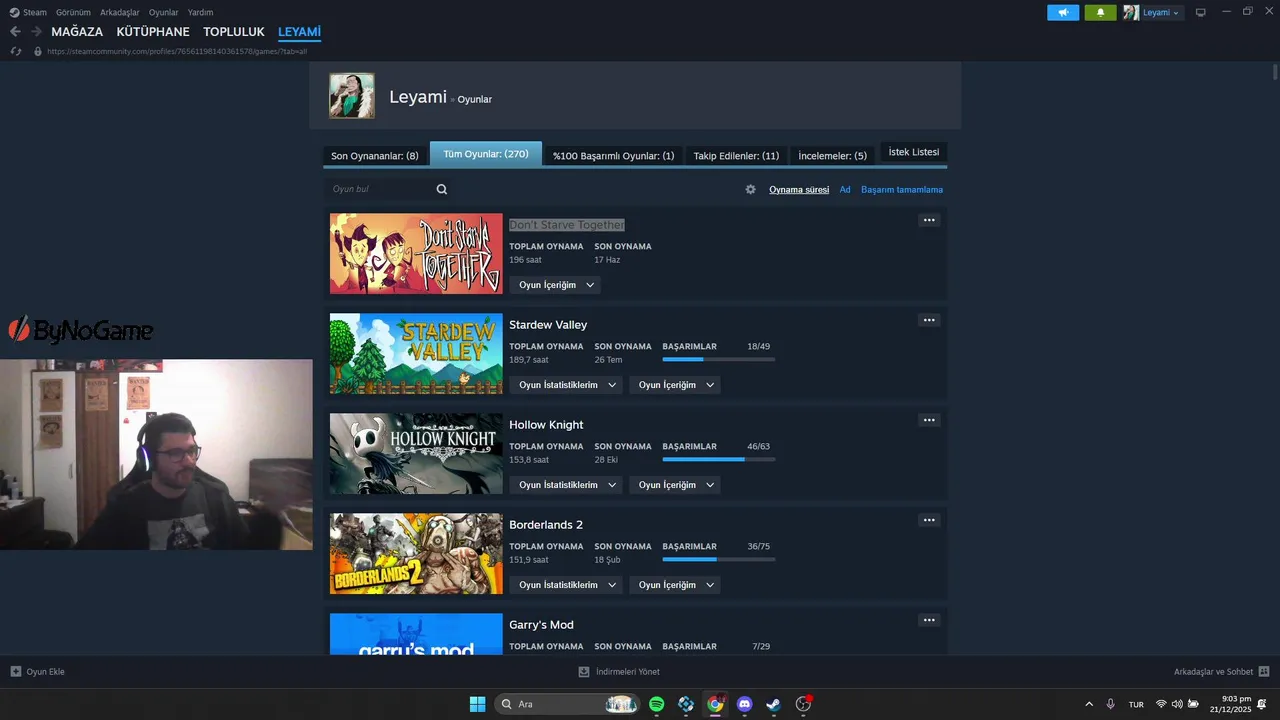
Task: Open the Stardew Valley title link
Action: (x=548, y=325)
